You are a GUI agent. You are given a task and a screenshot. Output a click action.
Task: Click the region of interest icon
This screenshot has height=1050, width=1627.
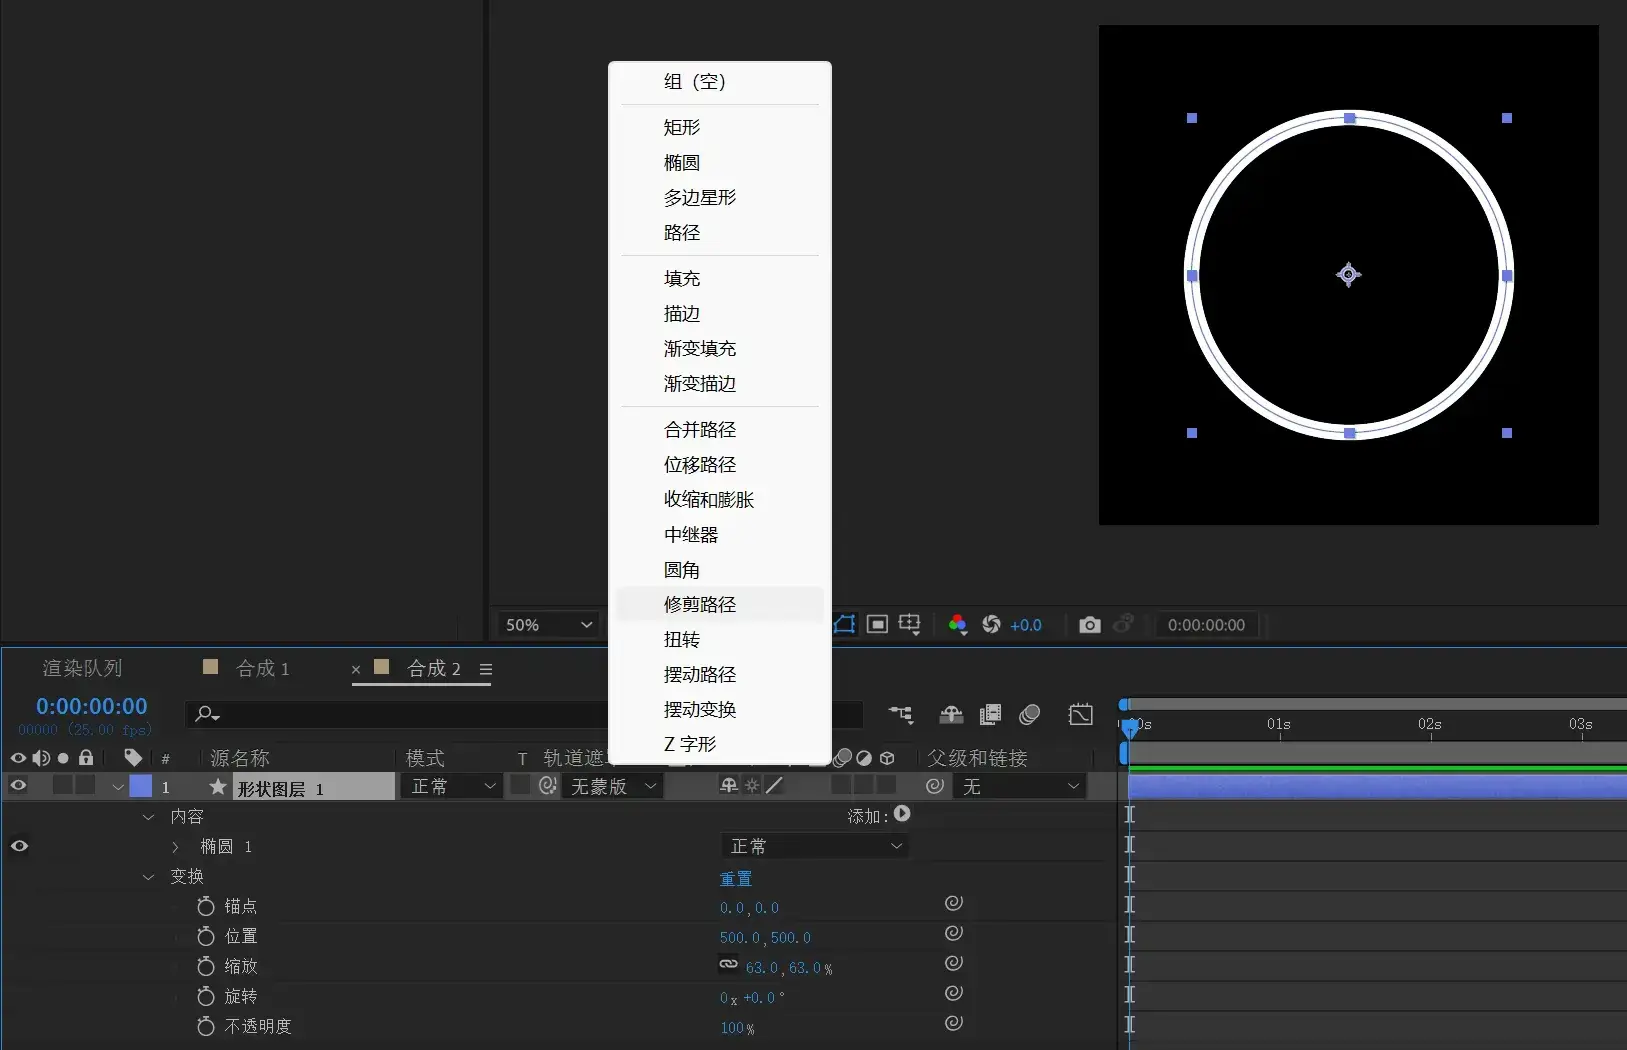877,625
